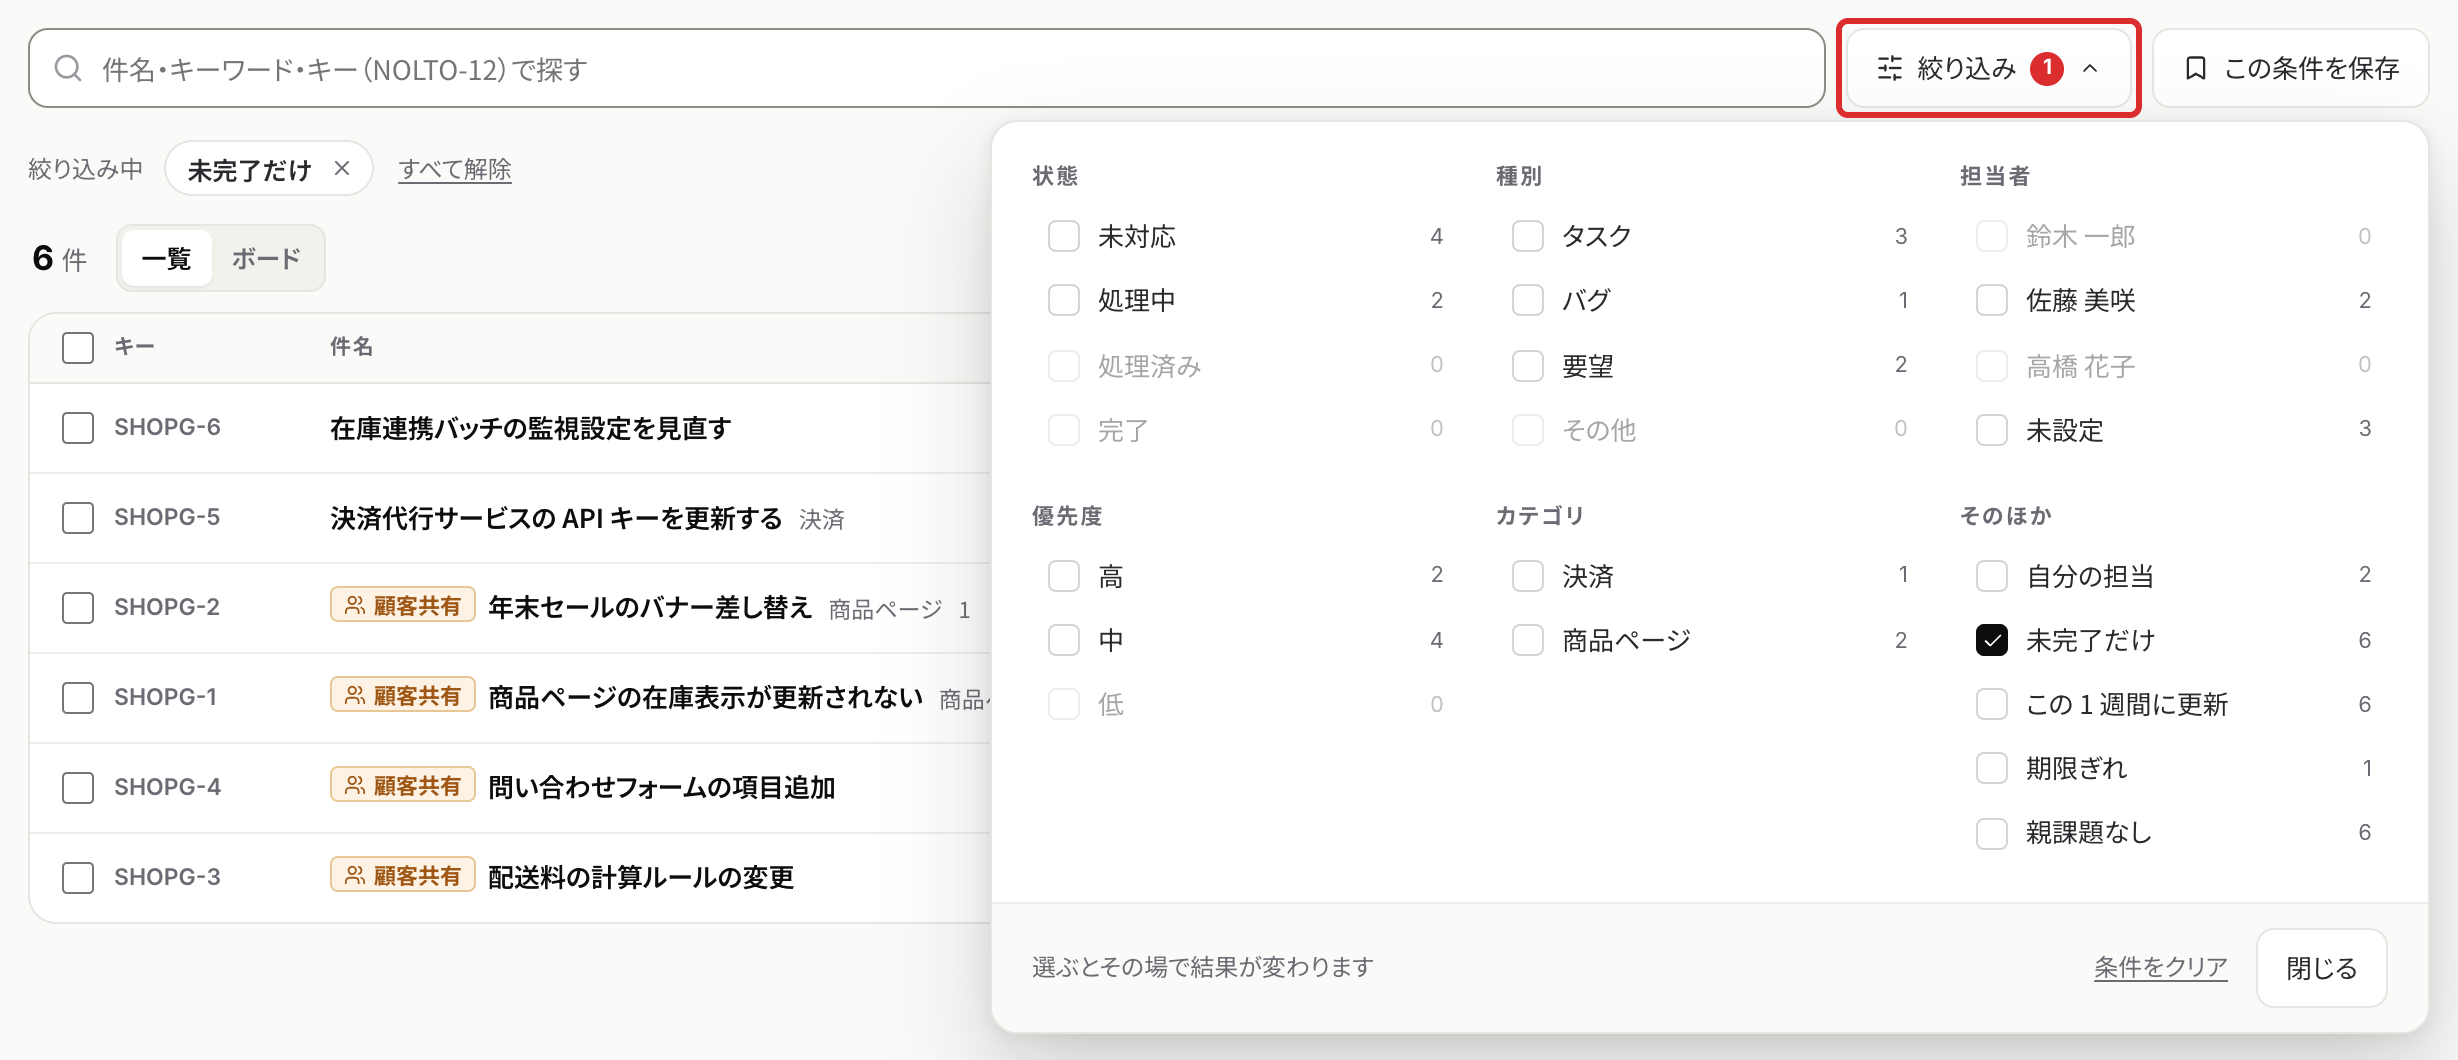The width and height of the screenshot is (2458, 1060).
Task: Check the 未対応 status checkbox
Action: (1064, 236)
